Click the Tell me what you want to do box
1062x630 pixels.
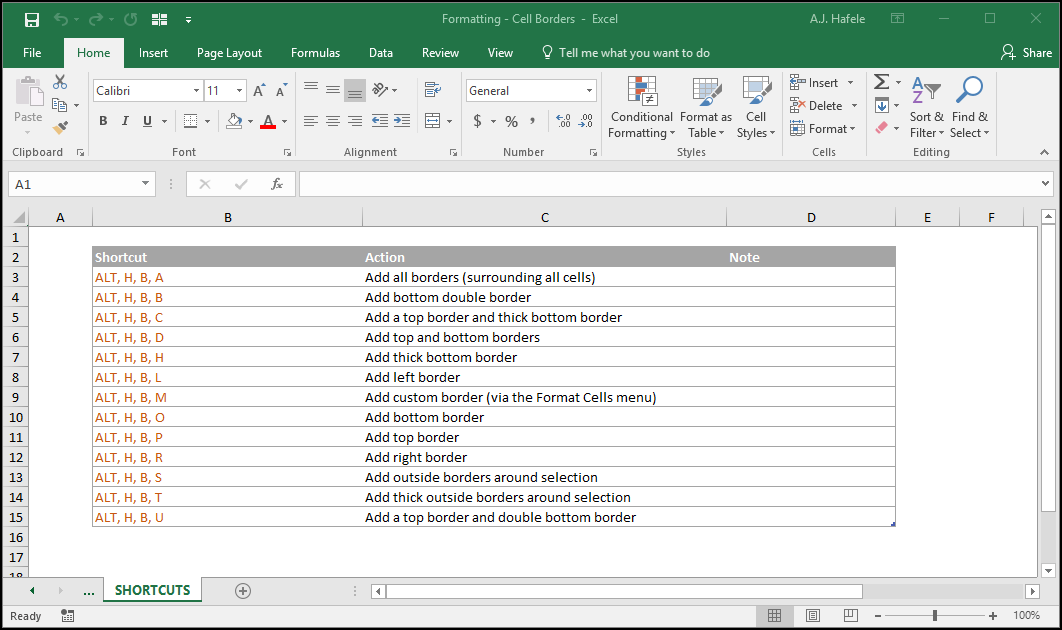(626, 53)
